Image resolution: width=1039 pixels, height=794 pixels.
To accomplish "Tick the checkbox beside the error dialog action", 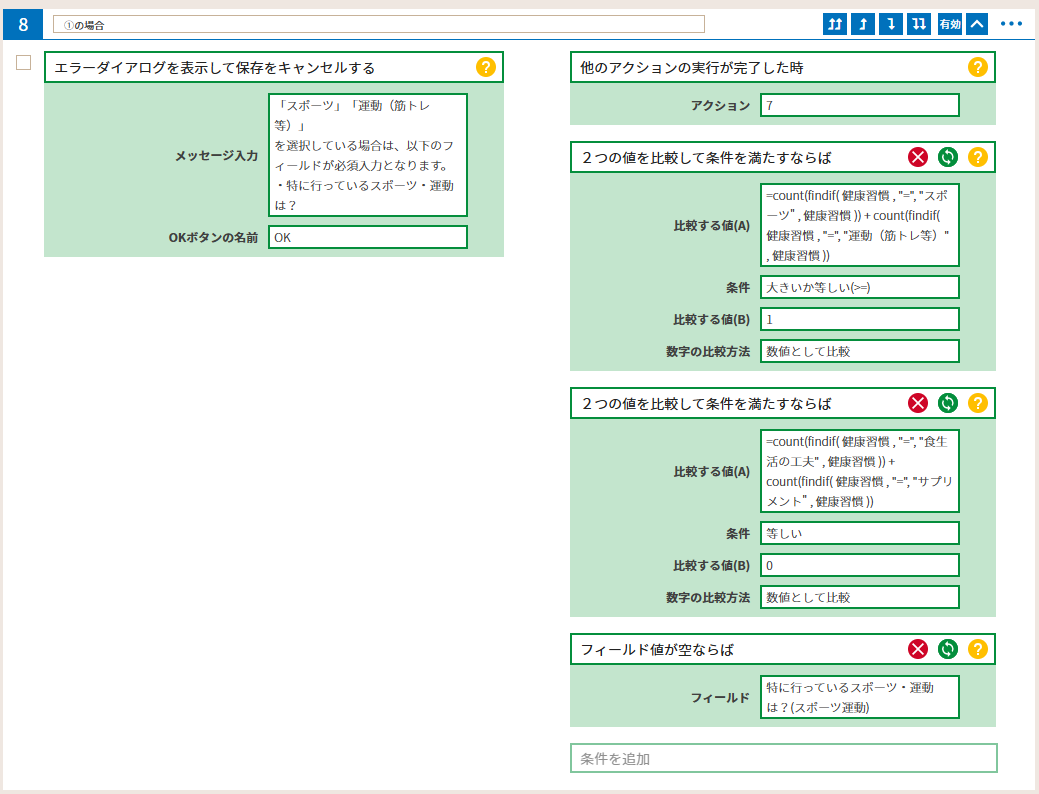I will 23,63.
